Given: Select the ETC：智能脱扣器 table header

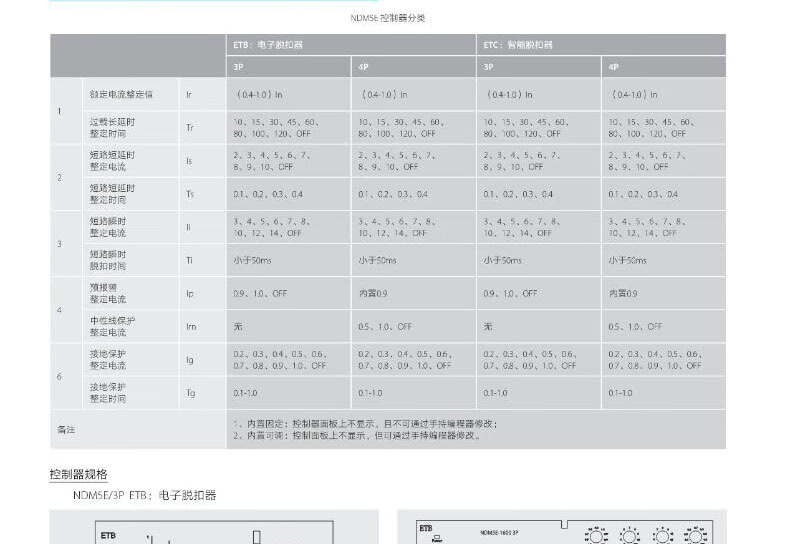Looking at the screenshot, I should tap(518, 45).
